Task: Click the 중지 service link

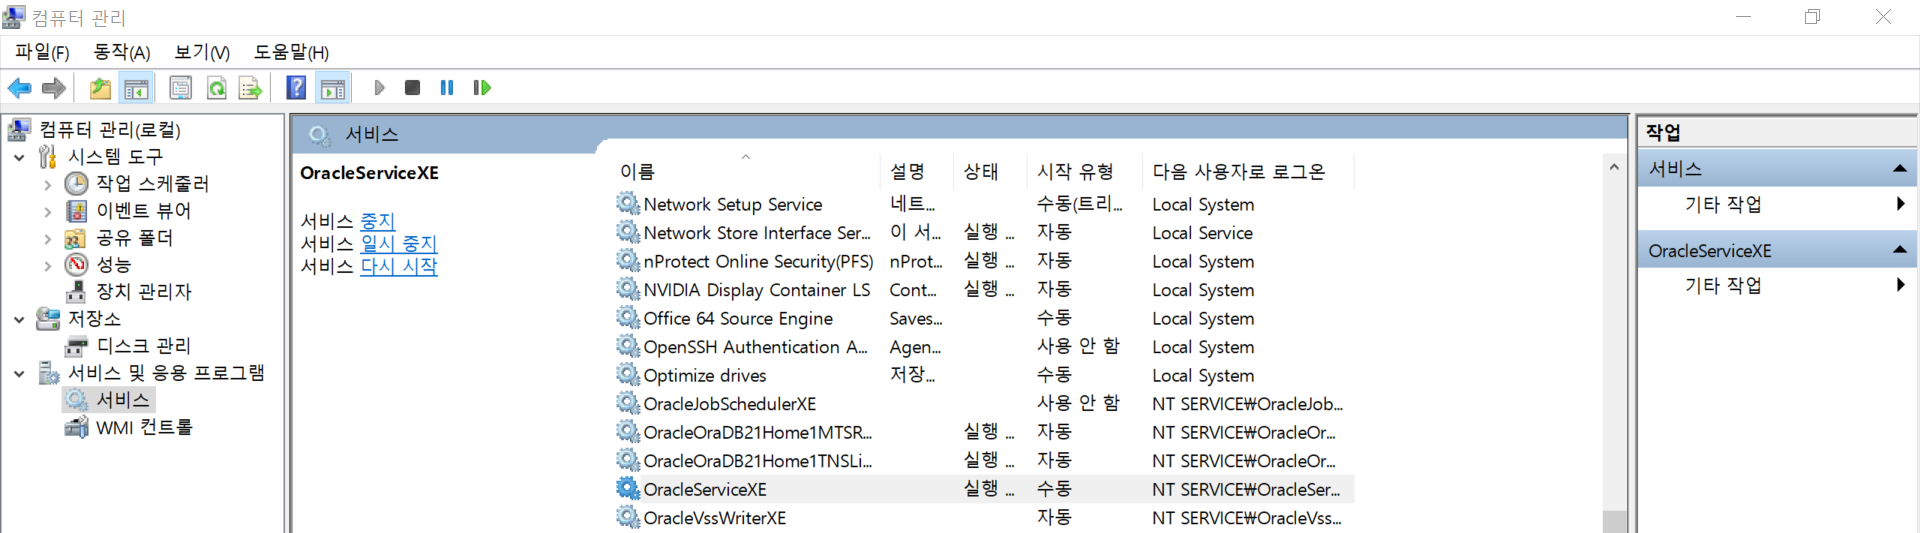Action: (378, 221)
